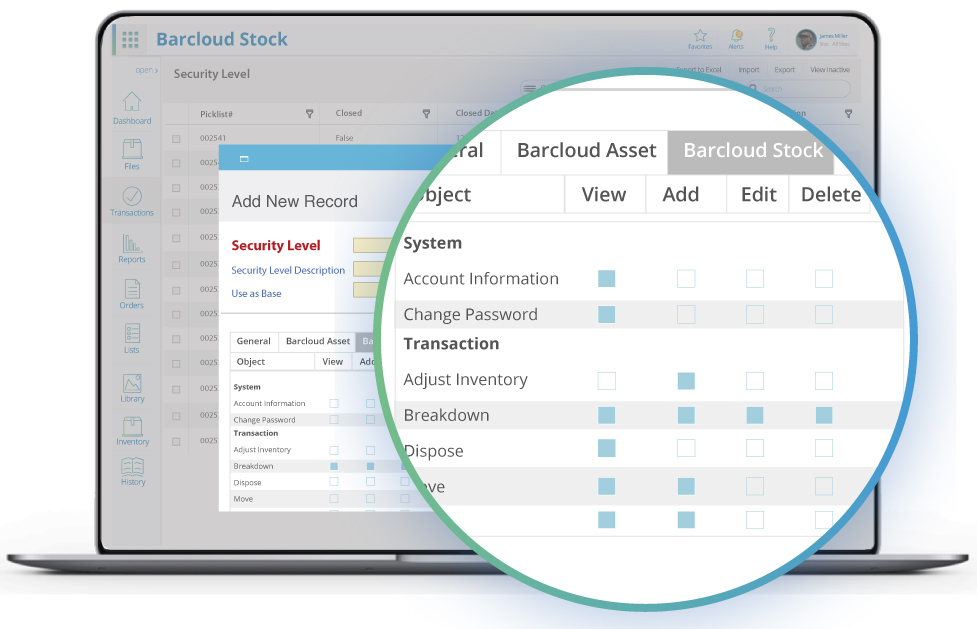Open the filter on the rightmost table column
The height and width of the screenshot is (629, 977).
point(848,114)
